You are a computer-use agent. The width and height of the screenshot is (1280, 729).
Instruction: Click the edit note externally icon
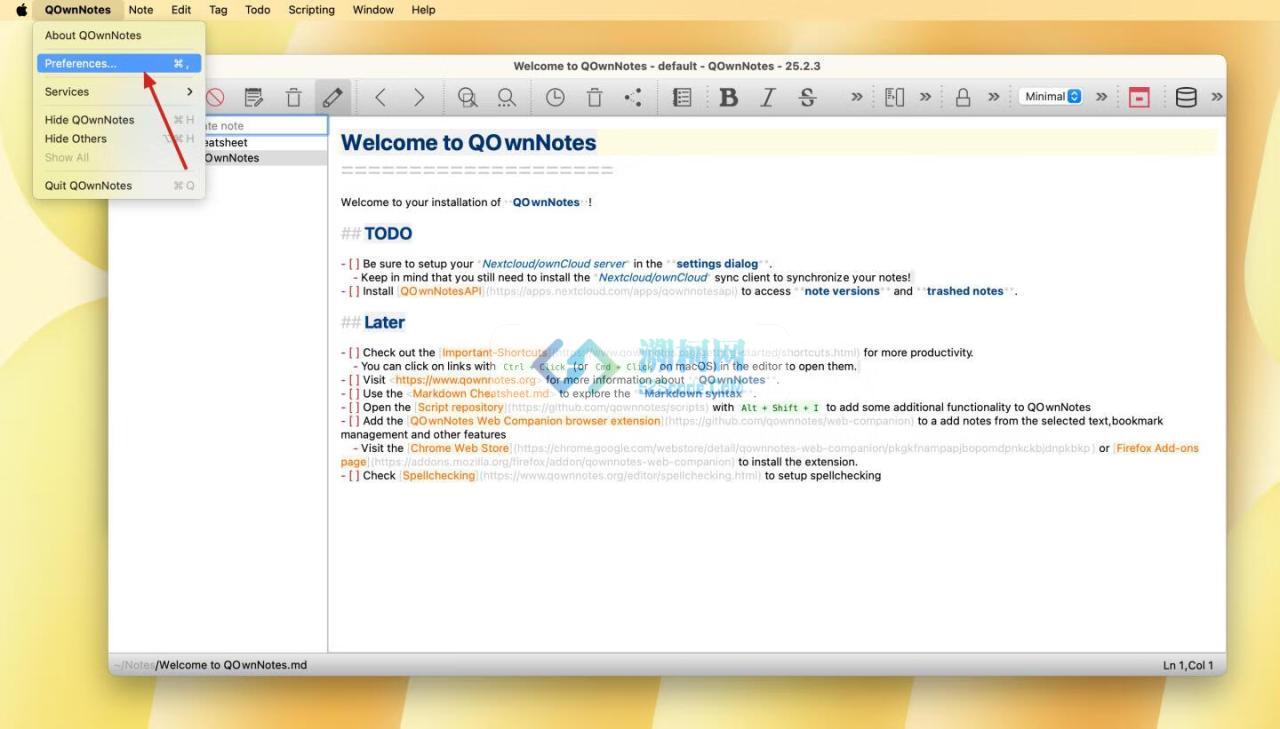pos(254,97)
